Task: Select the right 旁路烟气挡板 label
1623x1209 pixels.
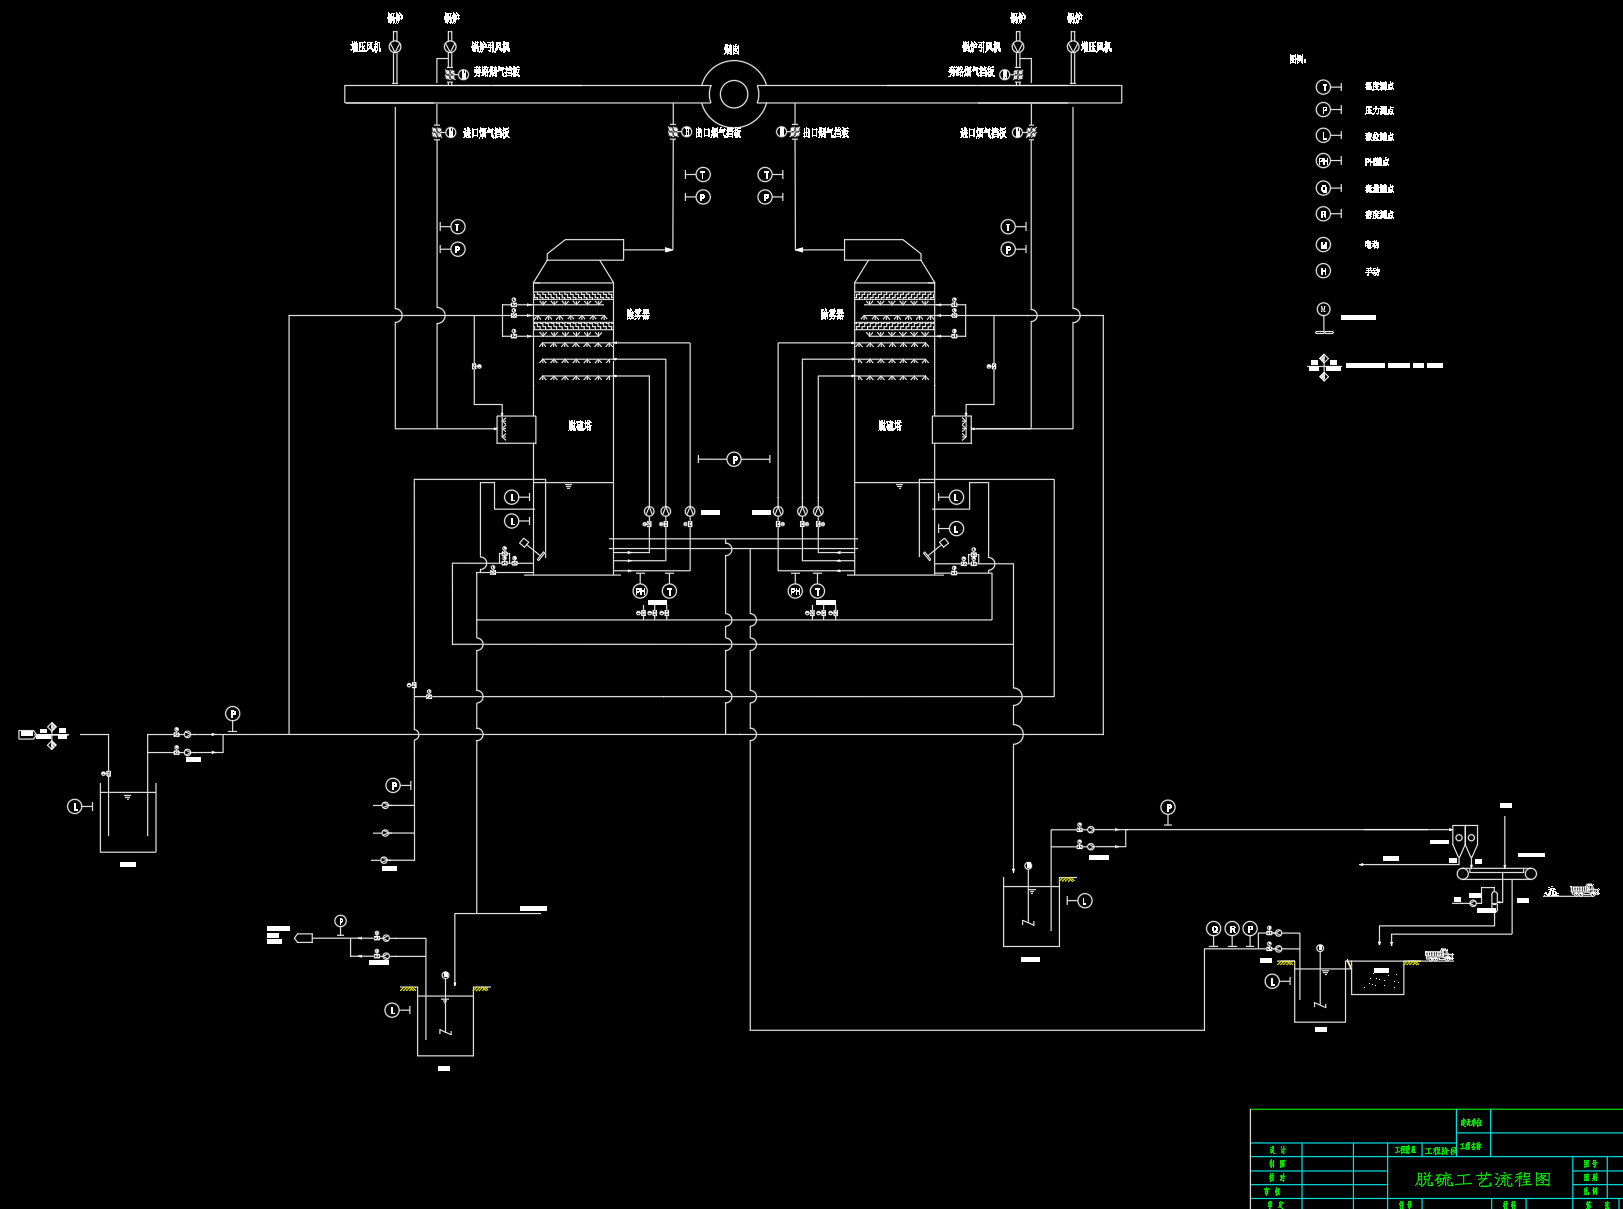Action: [x=971, y=72]
